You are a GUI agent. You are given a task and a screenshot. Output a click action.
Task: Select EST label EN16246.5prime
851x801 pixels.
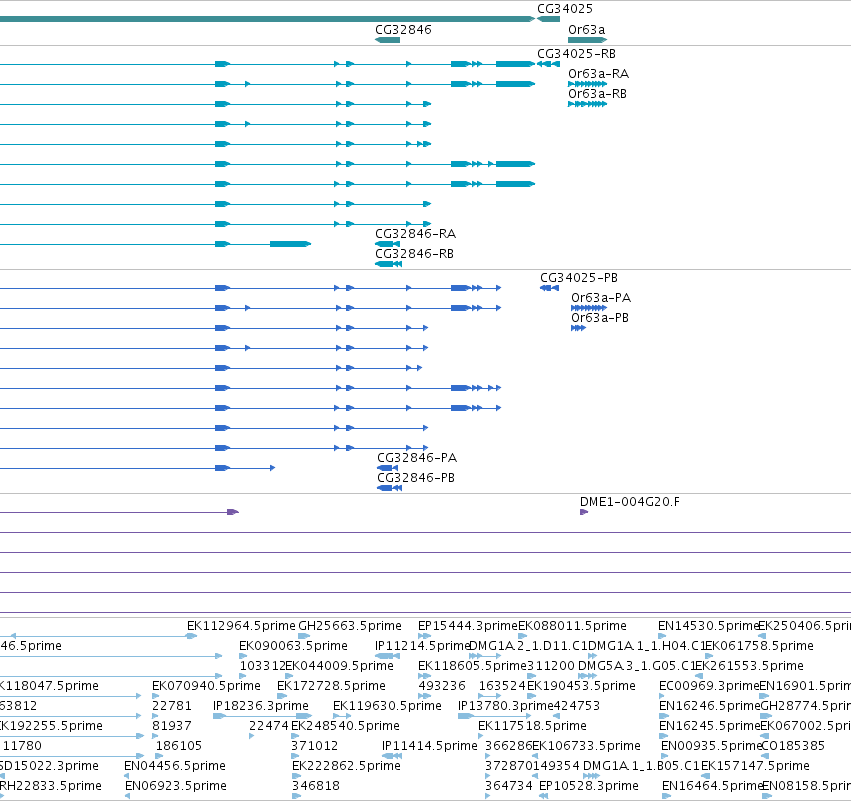tap(709, 706)
